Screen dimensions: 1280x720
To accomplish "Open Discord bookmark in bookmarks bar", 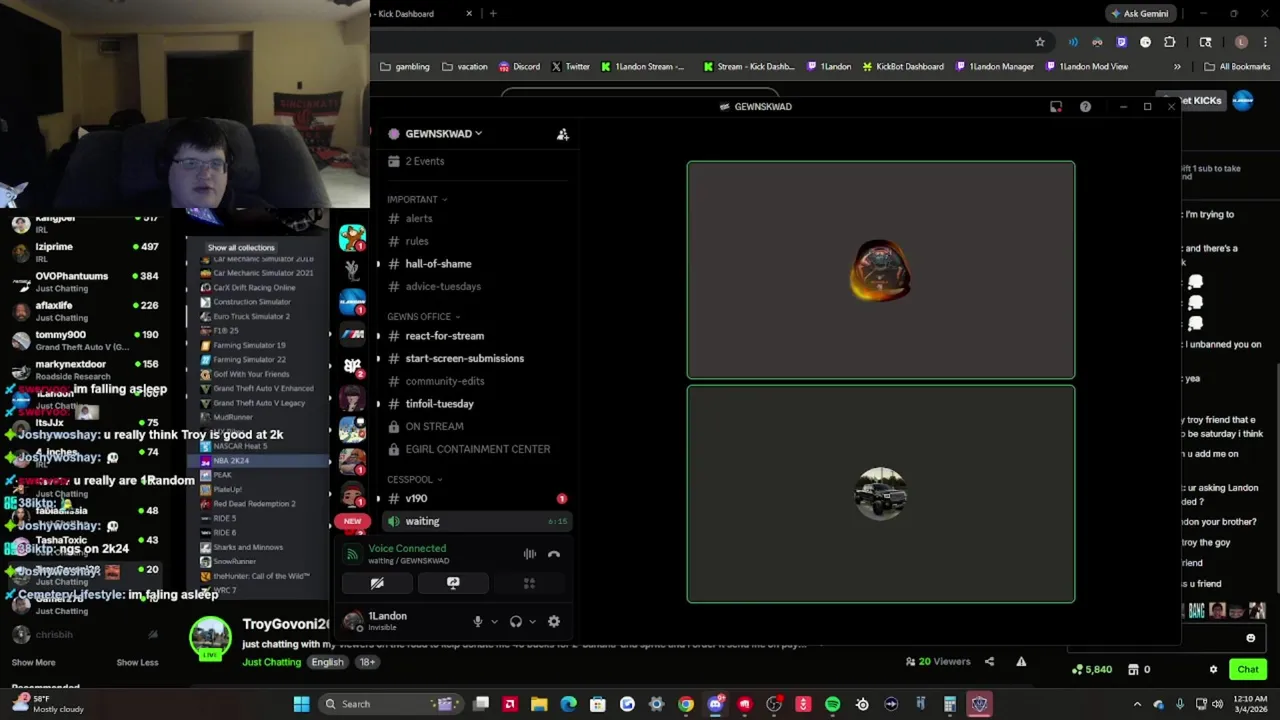I will click(x=519, y=67).
